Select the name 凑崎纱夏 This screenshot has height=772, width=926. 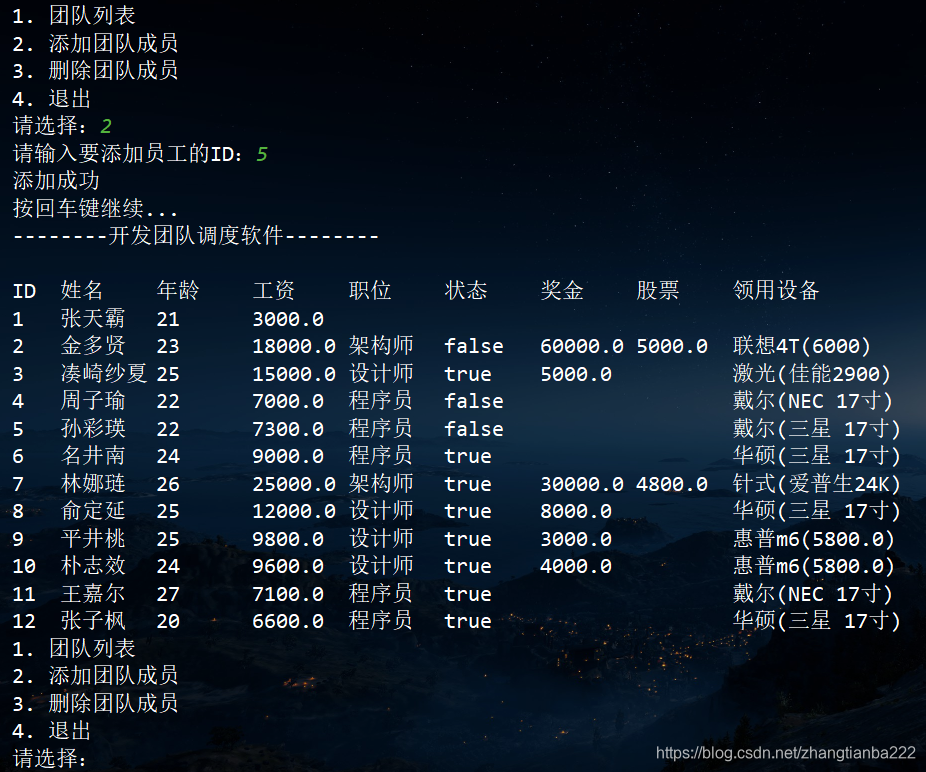click(x=103, y=373)
